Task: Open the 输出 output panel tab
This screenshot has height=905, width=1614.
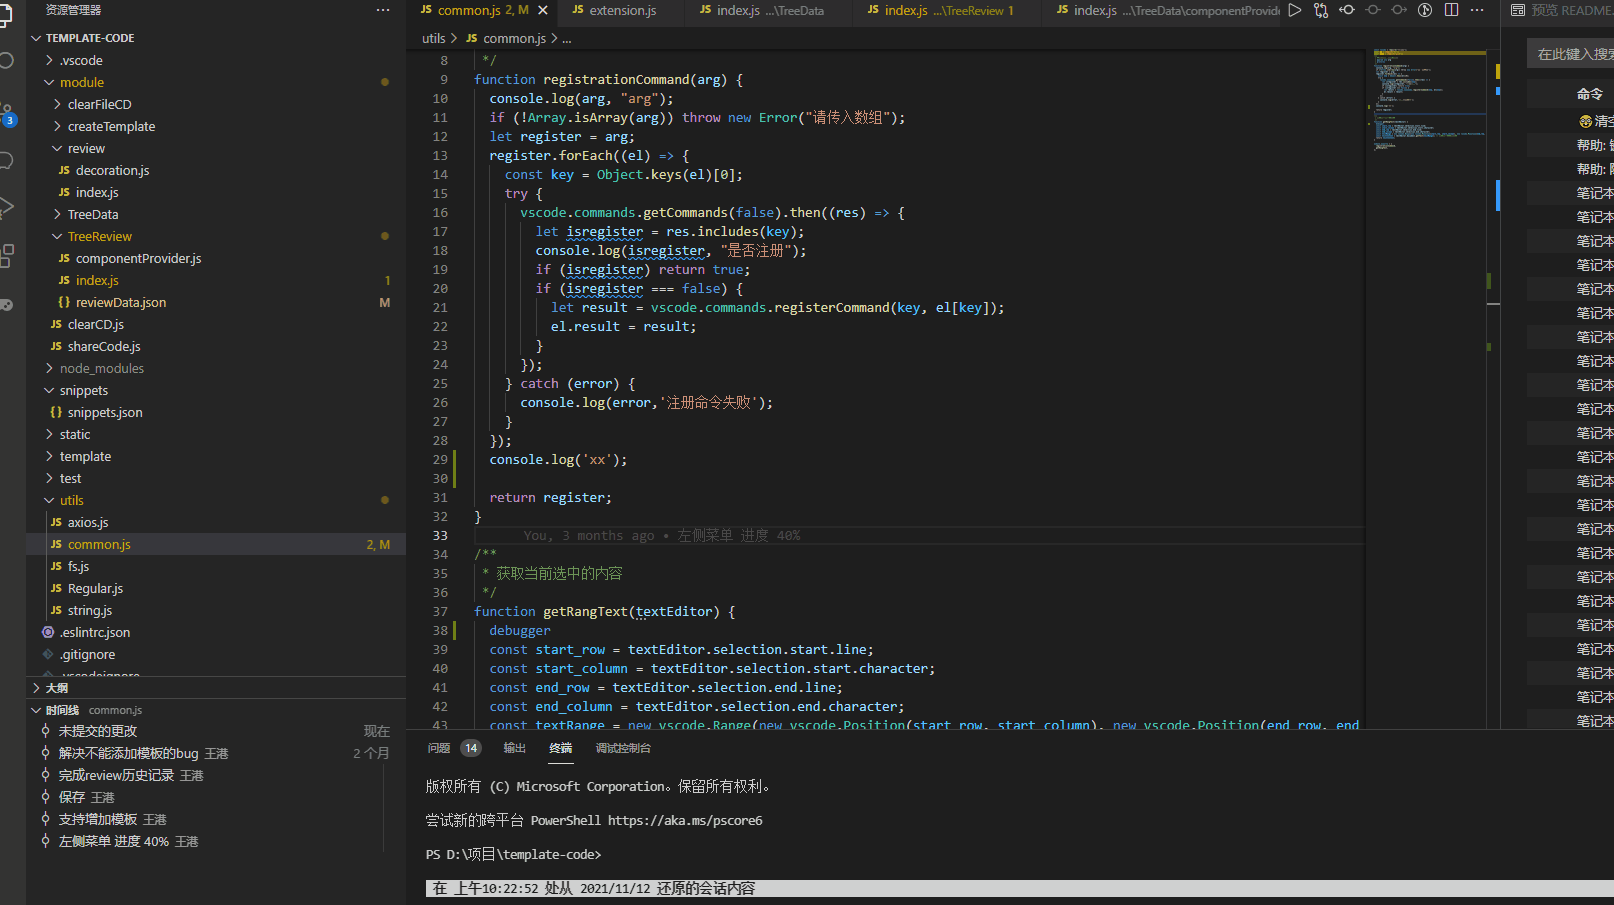Action: pyautogui.click(x=515, y=748)
